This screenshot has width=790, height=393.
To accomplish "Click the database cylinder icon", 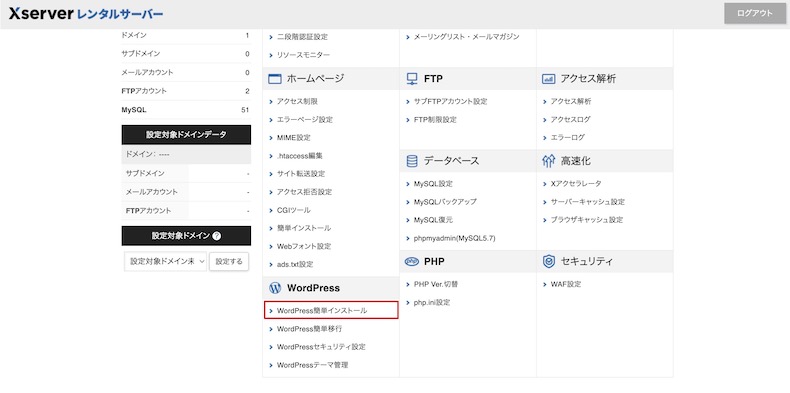I will click(412, 161).
